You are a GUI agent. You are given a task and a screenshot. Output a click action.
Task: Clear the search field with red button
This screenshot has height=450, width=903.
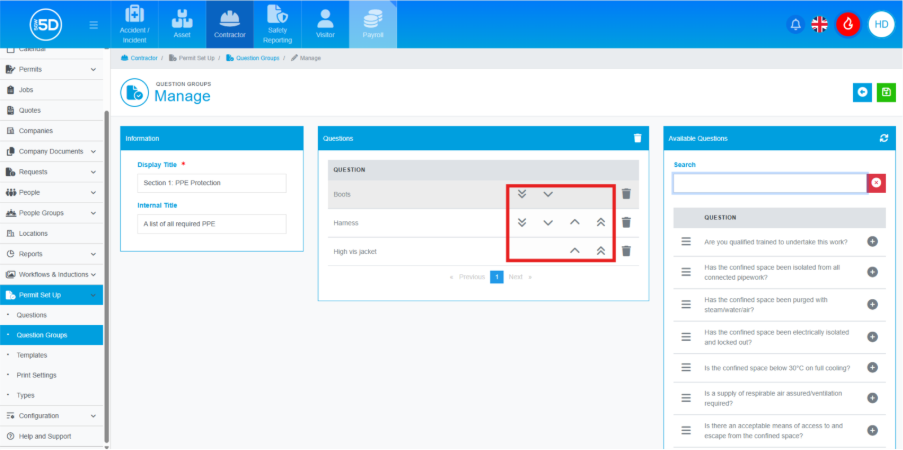tap(876, 183)
